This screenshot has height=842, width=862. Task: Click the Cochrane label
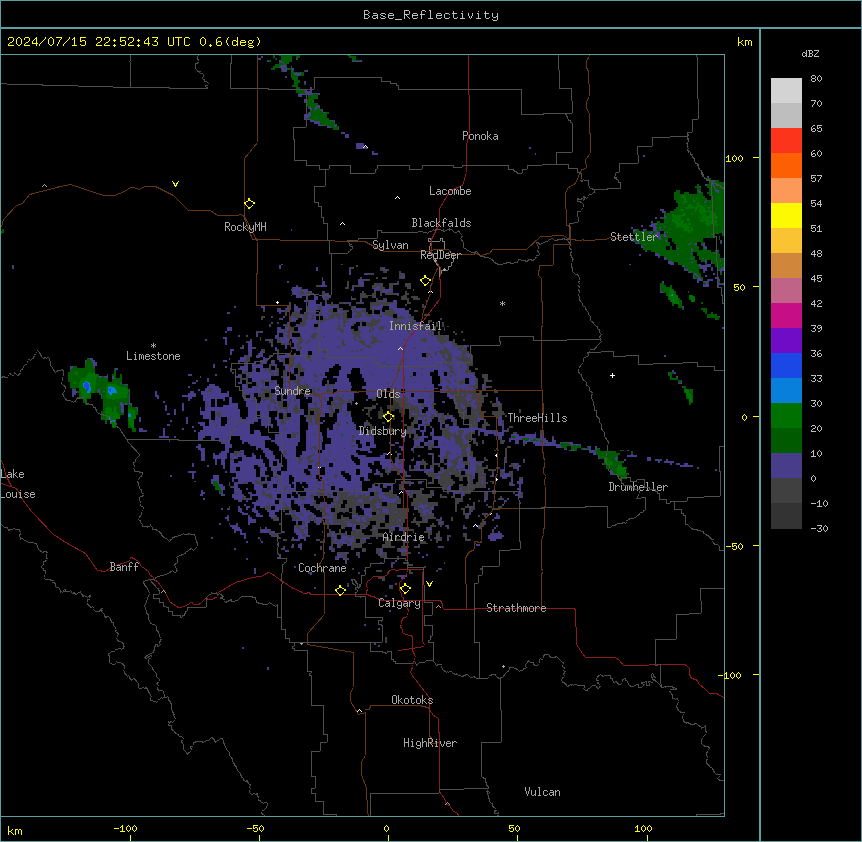tap(322, 568)
